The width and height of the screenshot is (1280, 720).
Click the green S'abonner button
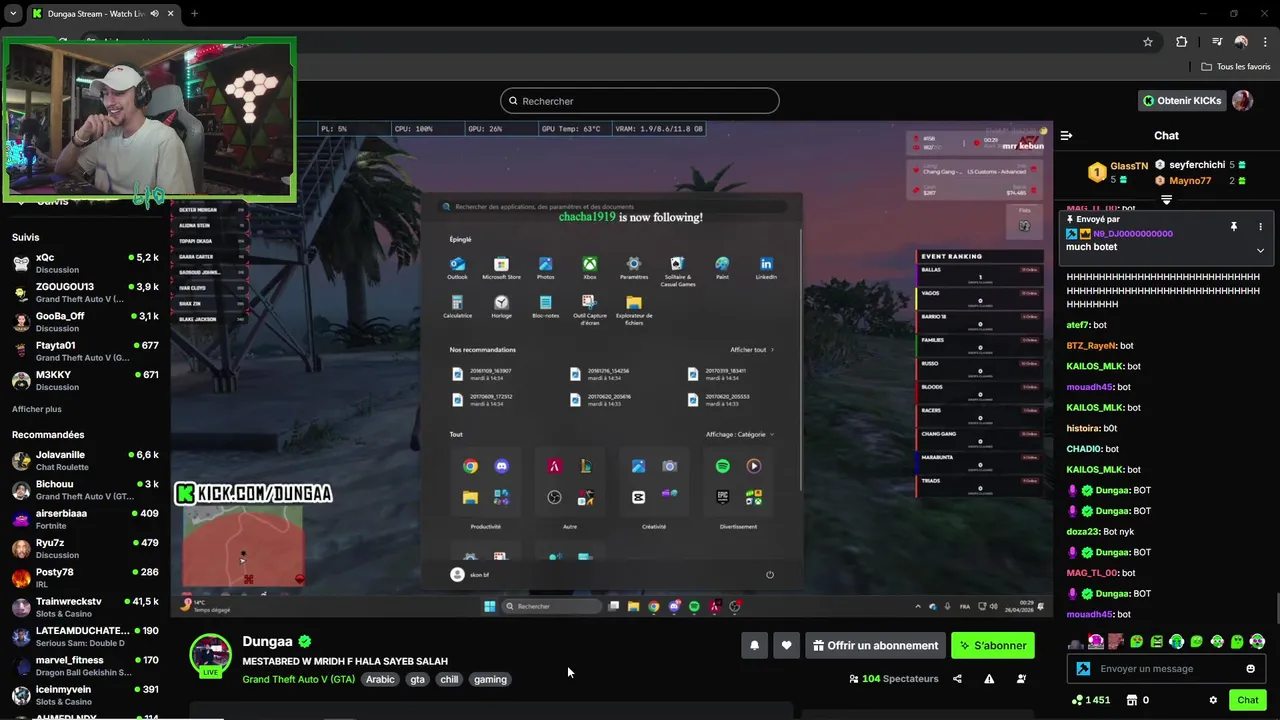pos(993,645)
